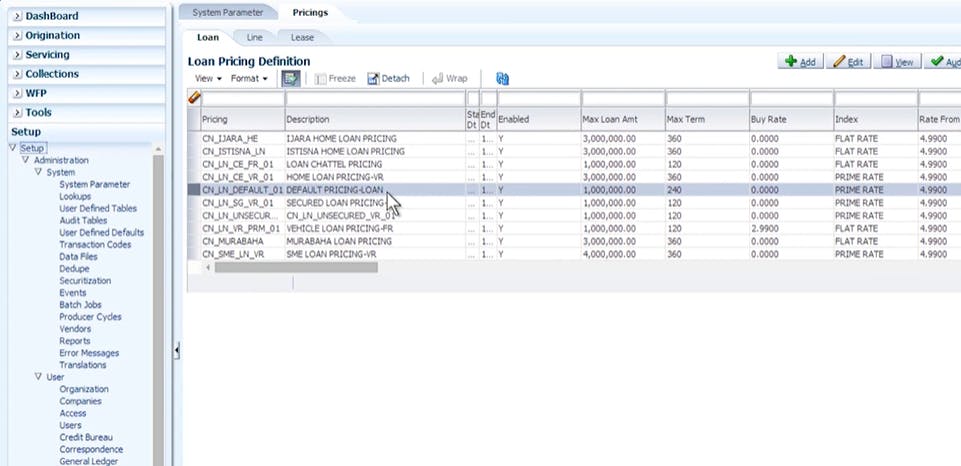Screen dimensions: 961x466
Task: Switch to the Line sub-tab
Action: tap(254, 37)
